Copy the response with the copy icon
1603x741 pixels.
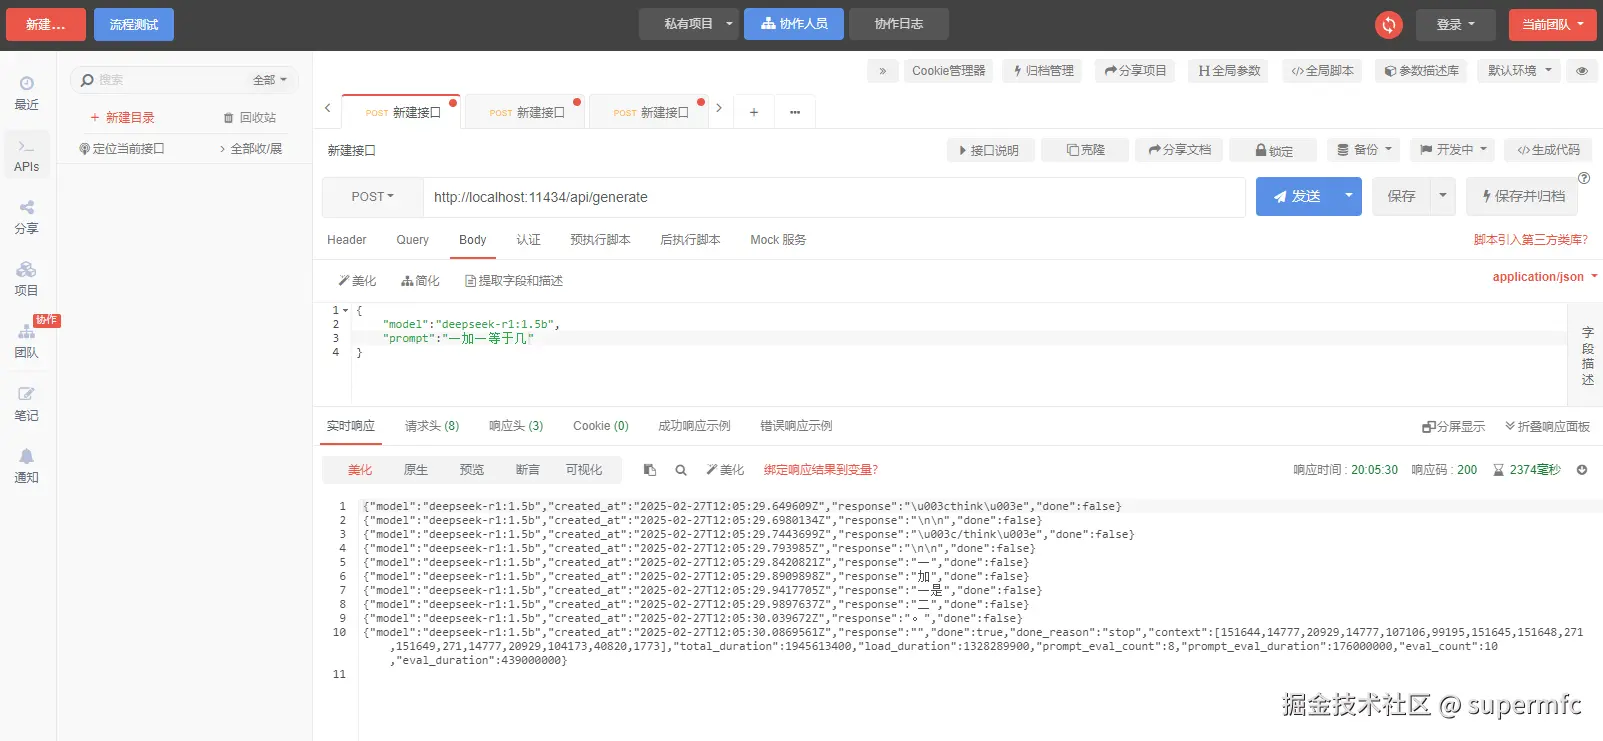click(x=650, y=470)
